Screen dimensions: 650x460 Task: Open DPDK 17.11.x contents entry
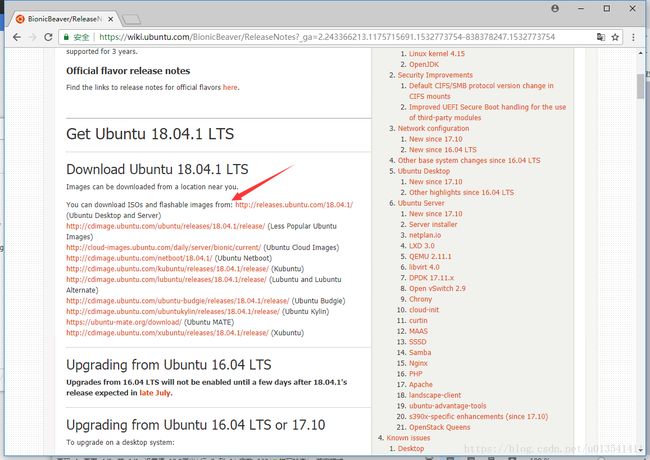pyautogui.click(x=431, y=278)
